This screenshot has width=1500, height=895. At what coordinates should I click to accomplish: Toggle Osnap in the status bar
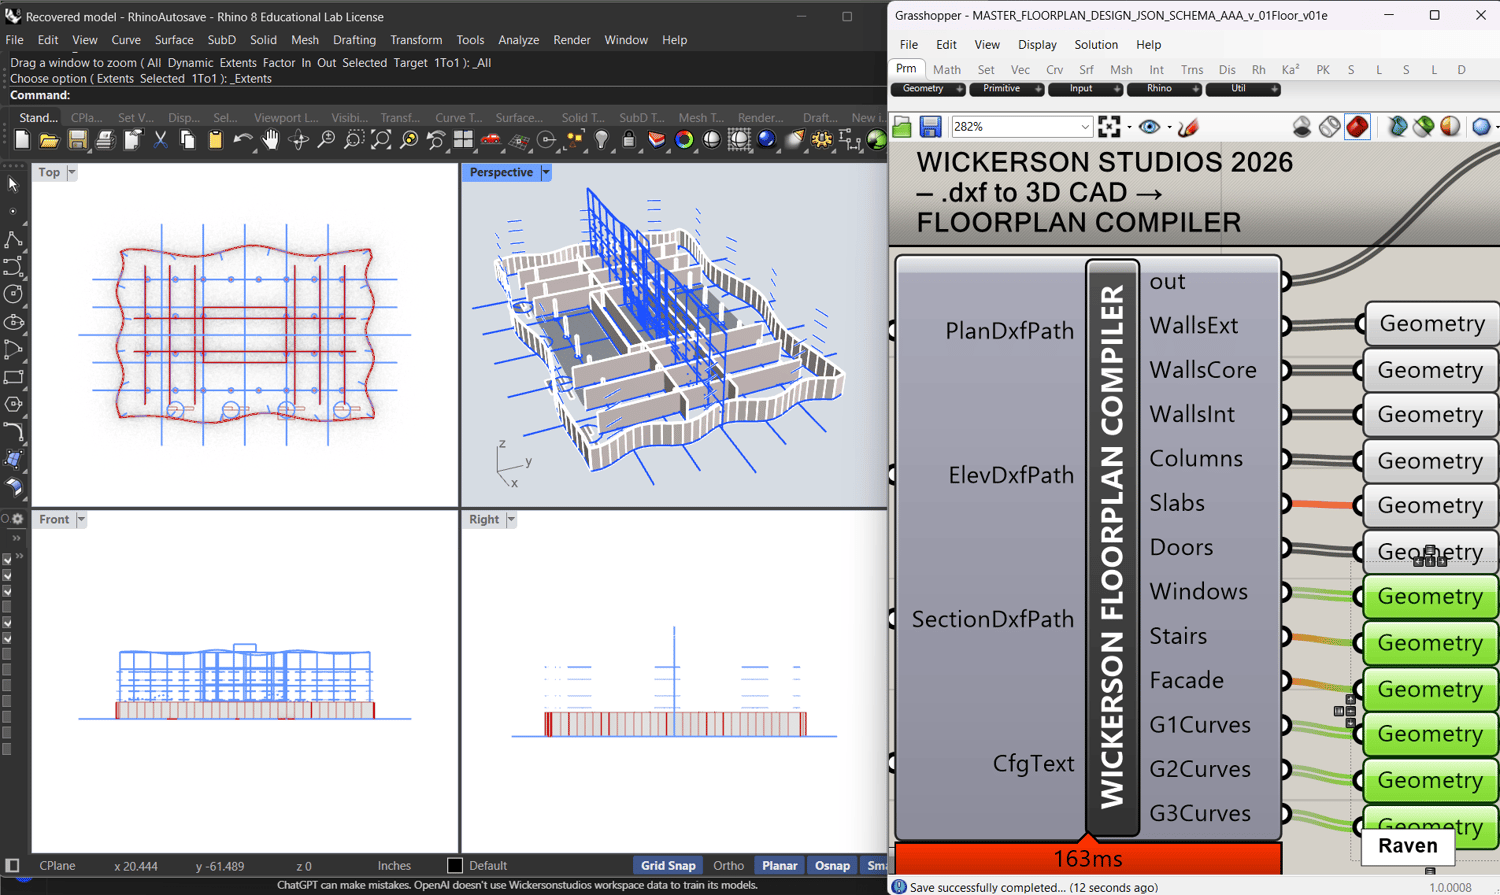point(831,866)
